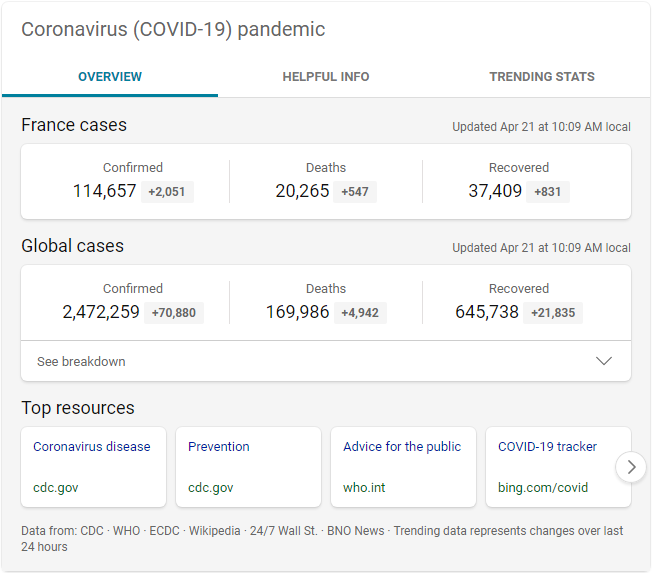This screenshot has width=652, height=573.
Task: Click global recovered total 645,738
Action: click(487, 312)
